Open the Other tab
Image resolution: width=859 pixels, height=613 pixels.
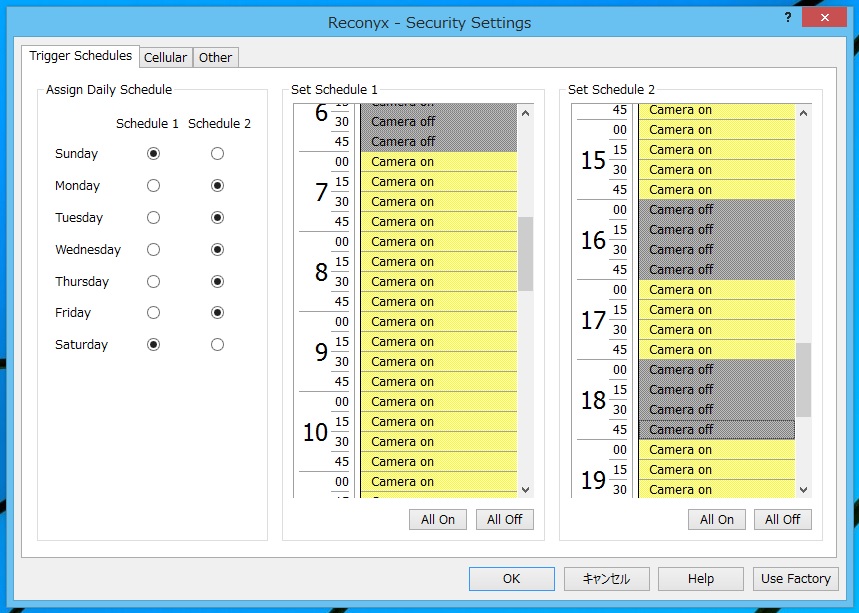(x=215, y=58)
